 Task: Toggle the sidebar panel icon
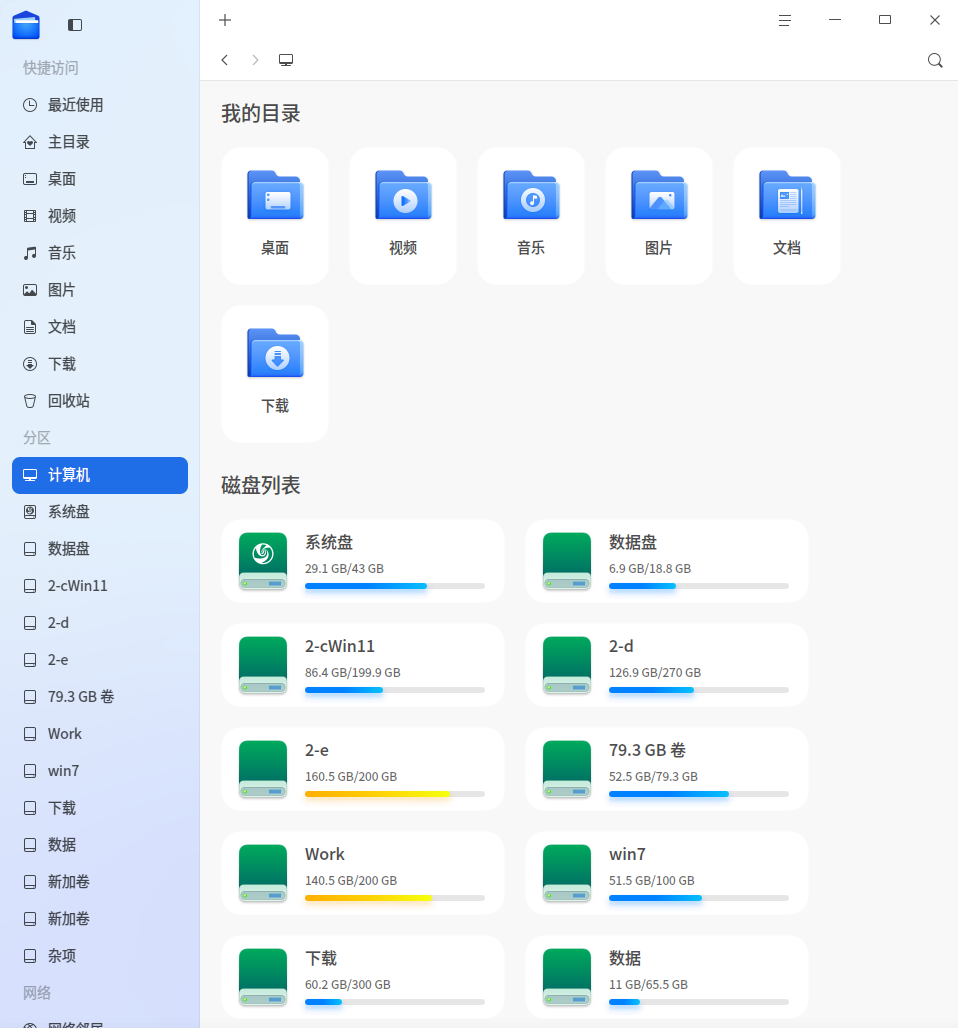point(75,25)
